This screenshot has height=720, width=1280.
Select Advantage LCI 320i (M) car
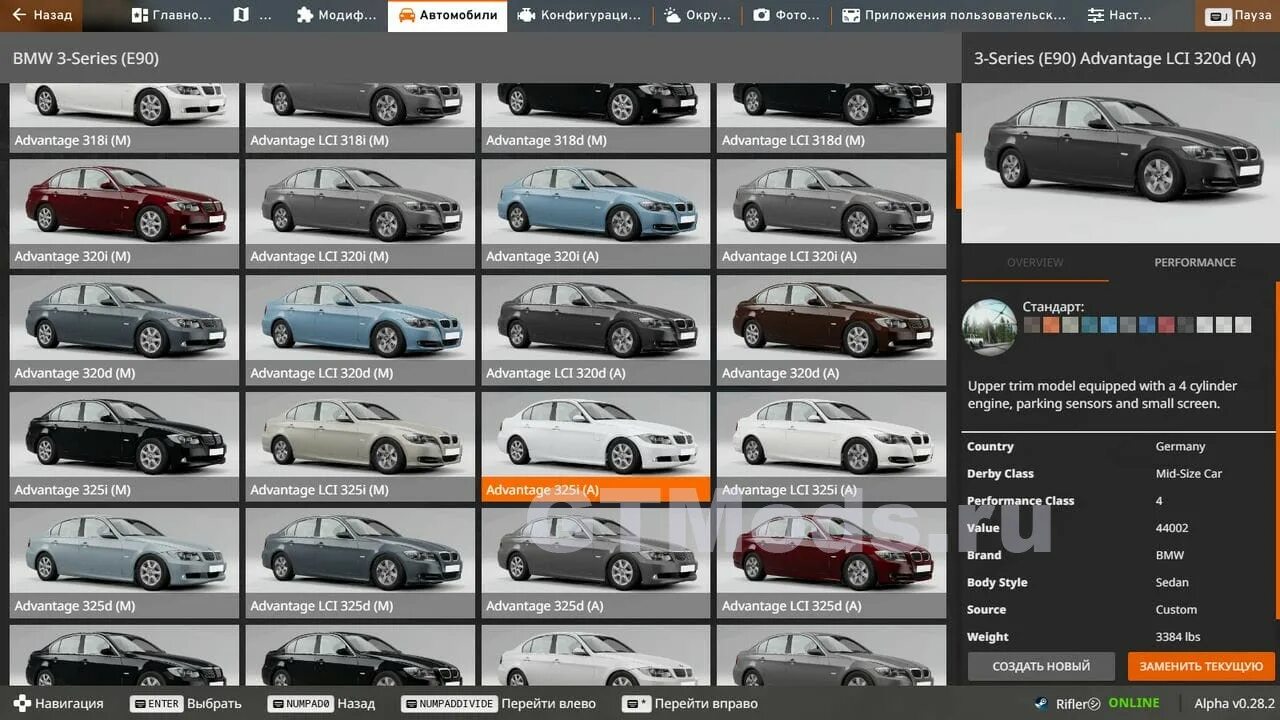pos(360,214)
